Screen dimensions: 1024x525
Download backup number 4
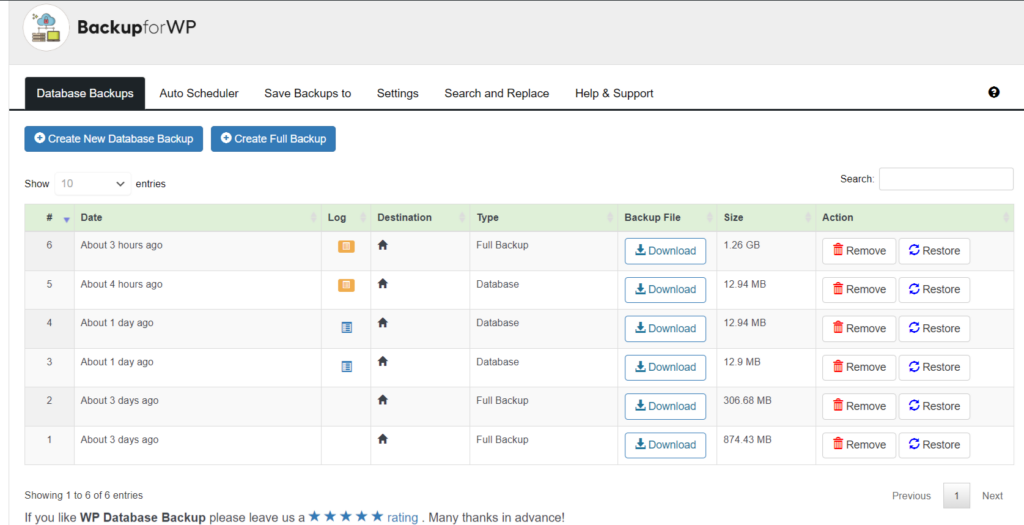(x=665, y=328)
